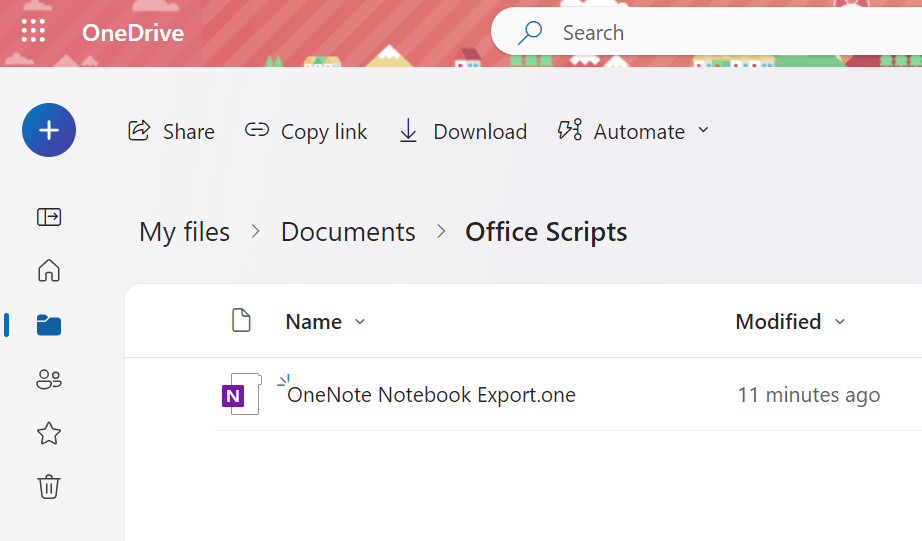Screen dimensions: 922x541
Task: Click the search magnifier icon
Action: (530, 32)
